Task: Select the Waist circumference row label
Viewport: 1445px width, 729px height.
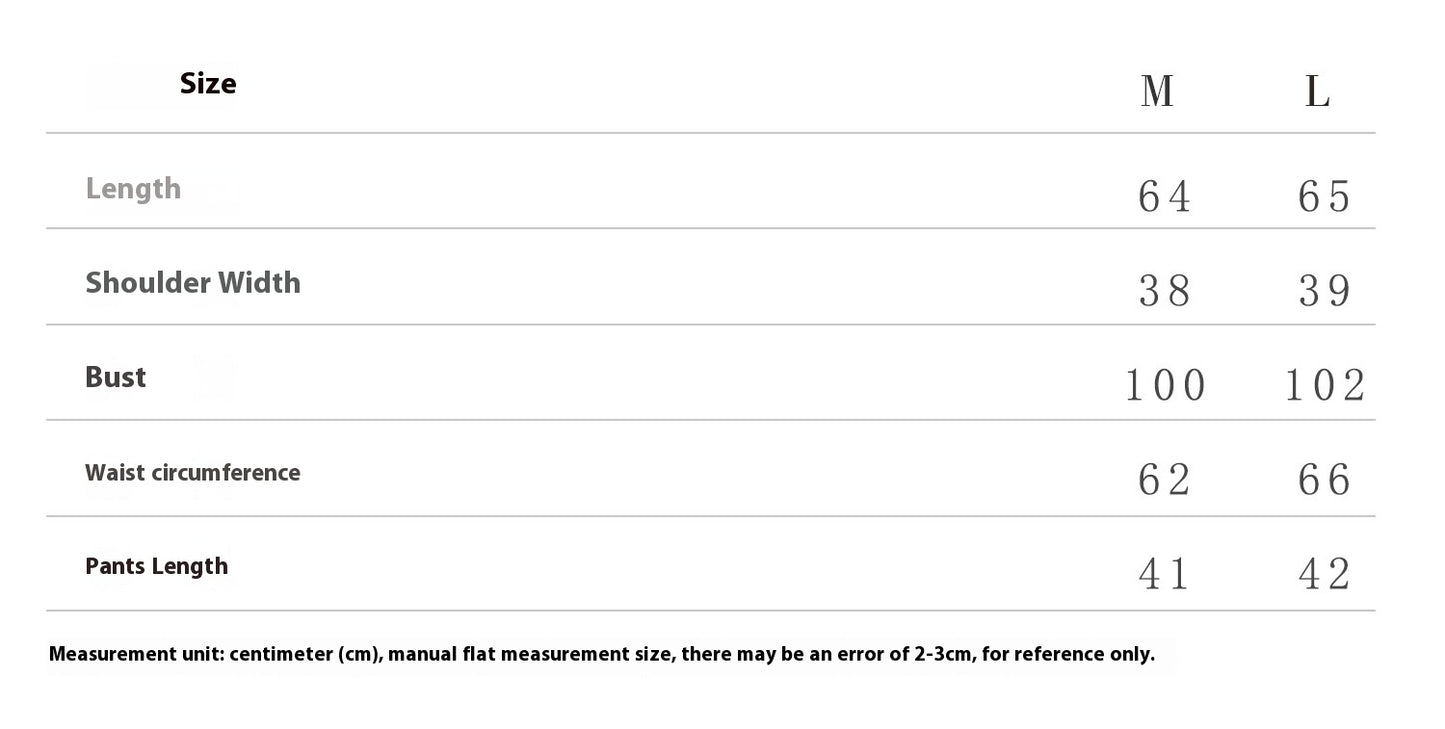Action: [x=192, y=472]
